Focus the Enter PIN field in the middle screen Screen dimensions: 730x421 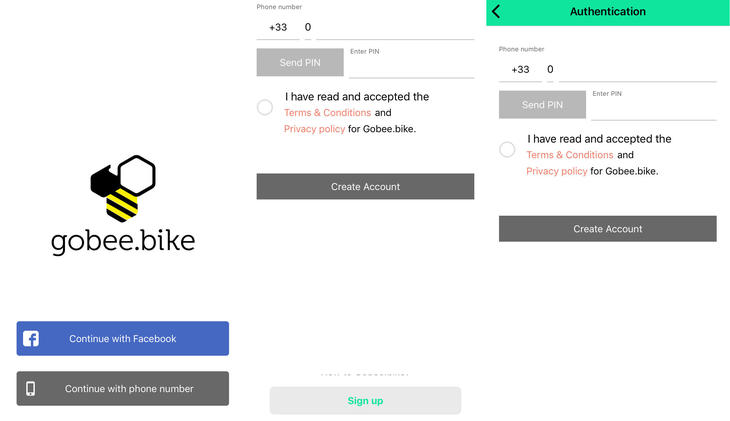click(411, 66)
